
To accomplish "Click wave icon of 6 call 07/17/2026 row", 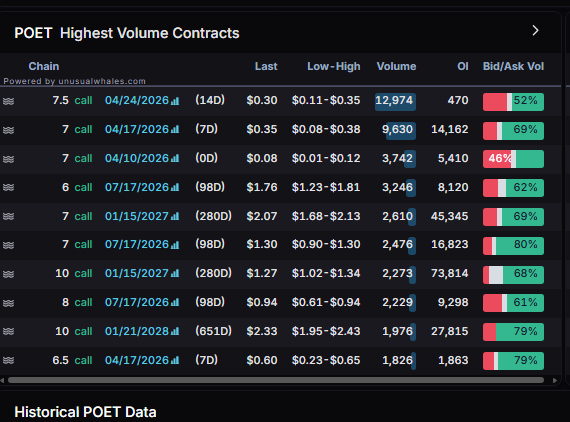I will pos(8,188).
